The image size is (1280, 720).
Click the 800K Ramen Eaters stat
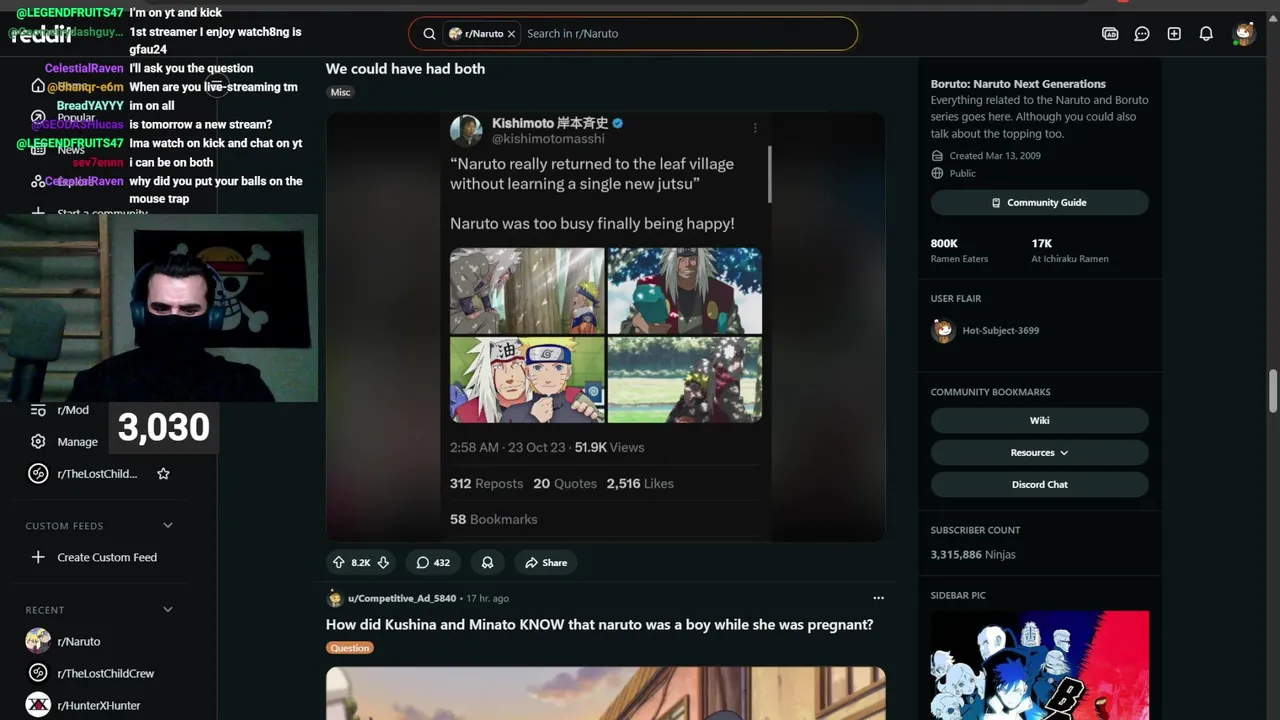tap(959, 250)
